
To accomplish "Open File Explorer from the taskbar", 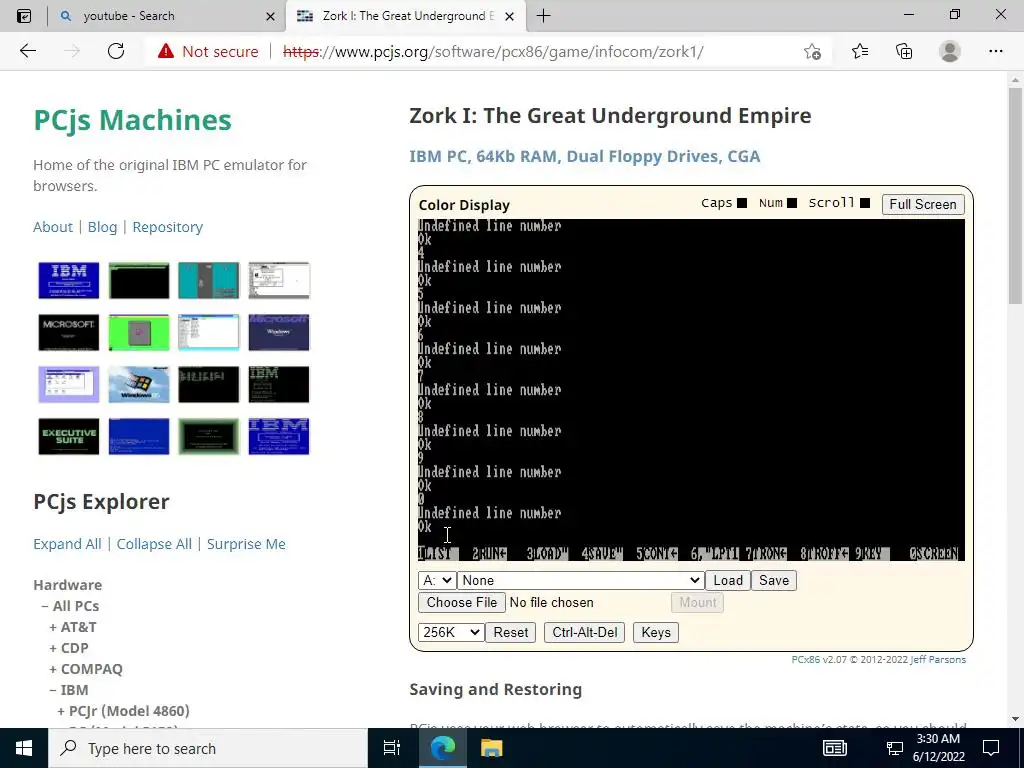I will click(492, 748).
